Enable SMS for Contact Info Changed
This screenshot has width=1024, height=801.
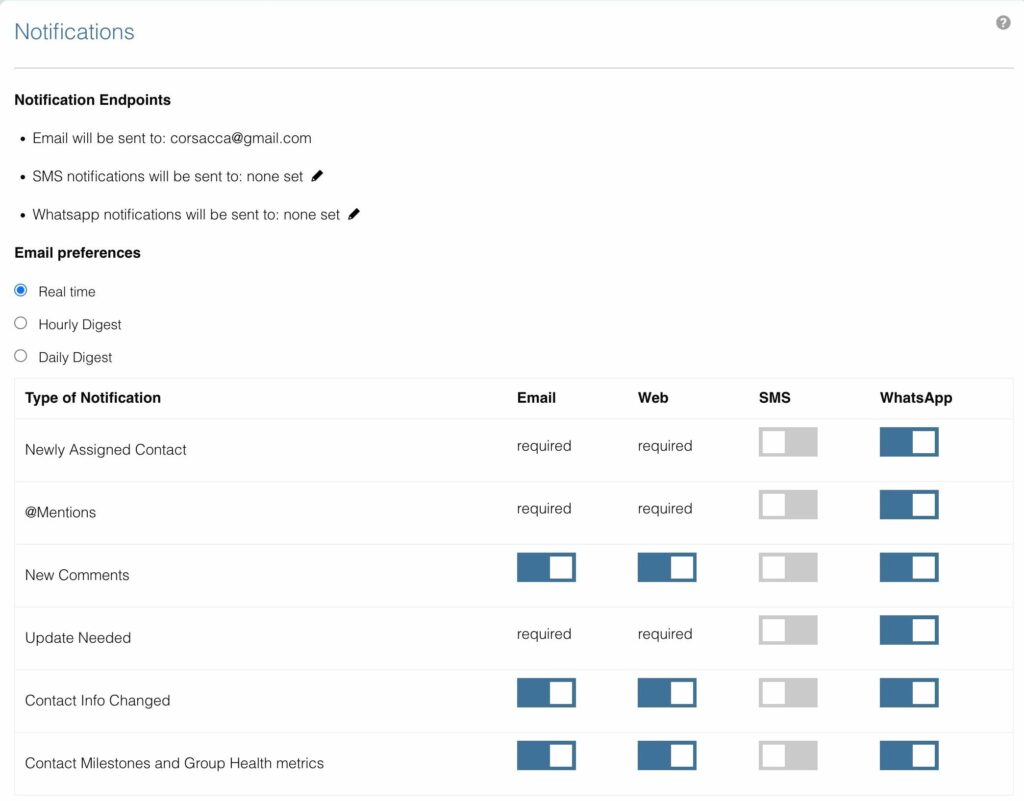tap(788, 693)
